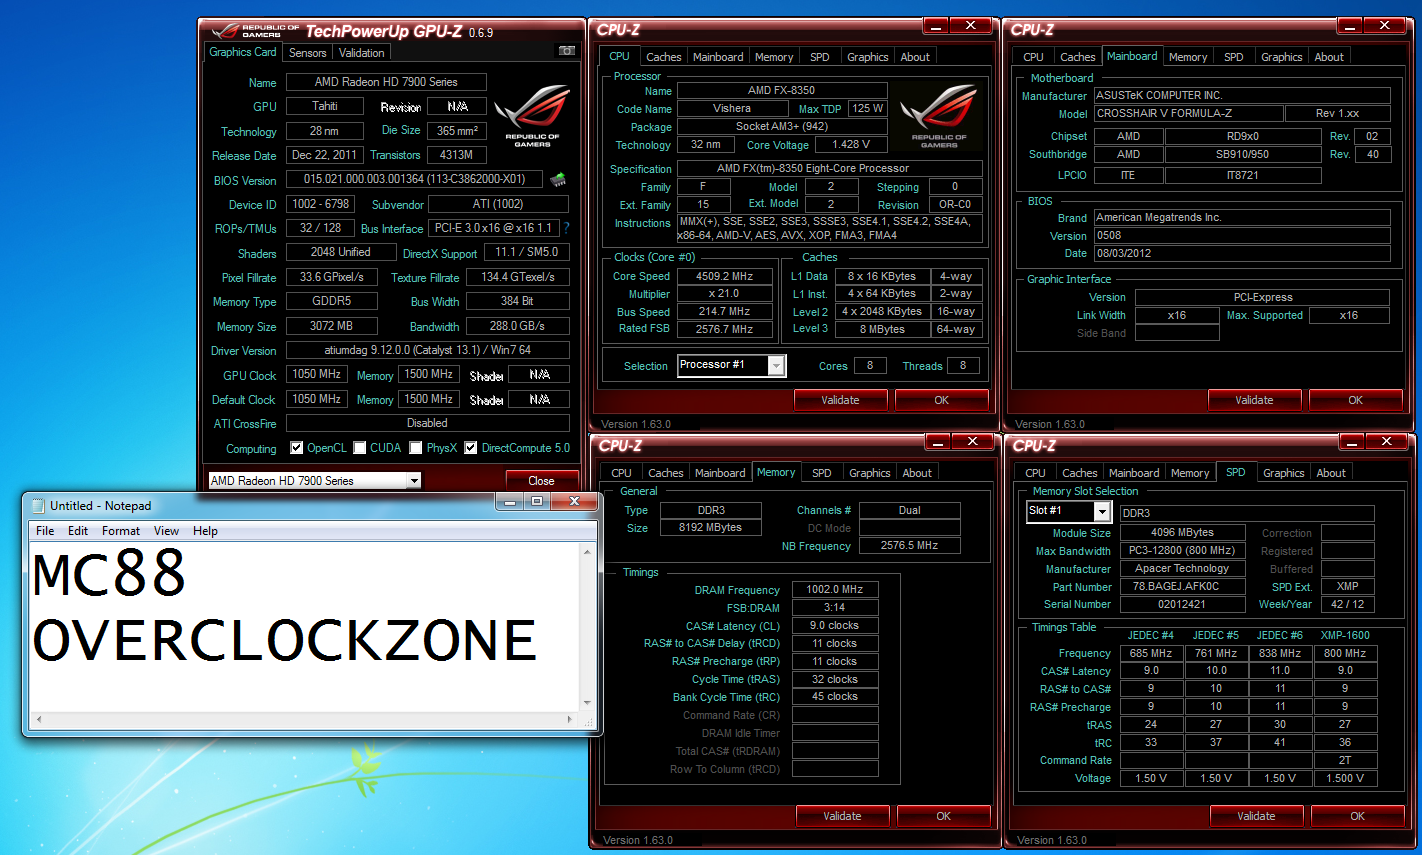The image size is (1422, 855).
Task: Click the Part Number 78.BAGEJ.AFK0C field
Action: click(x=1183, y=586)
